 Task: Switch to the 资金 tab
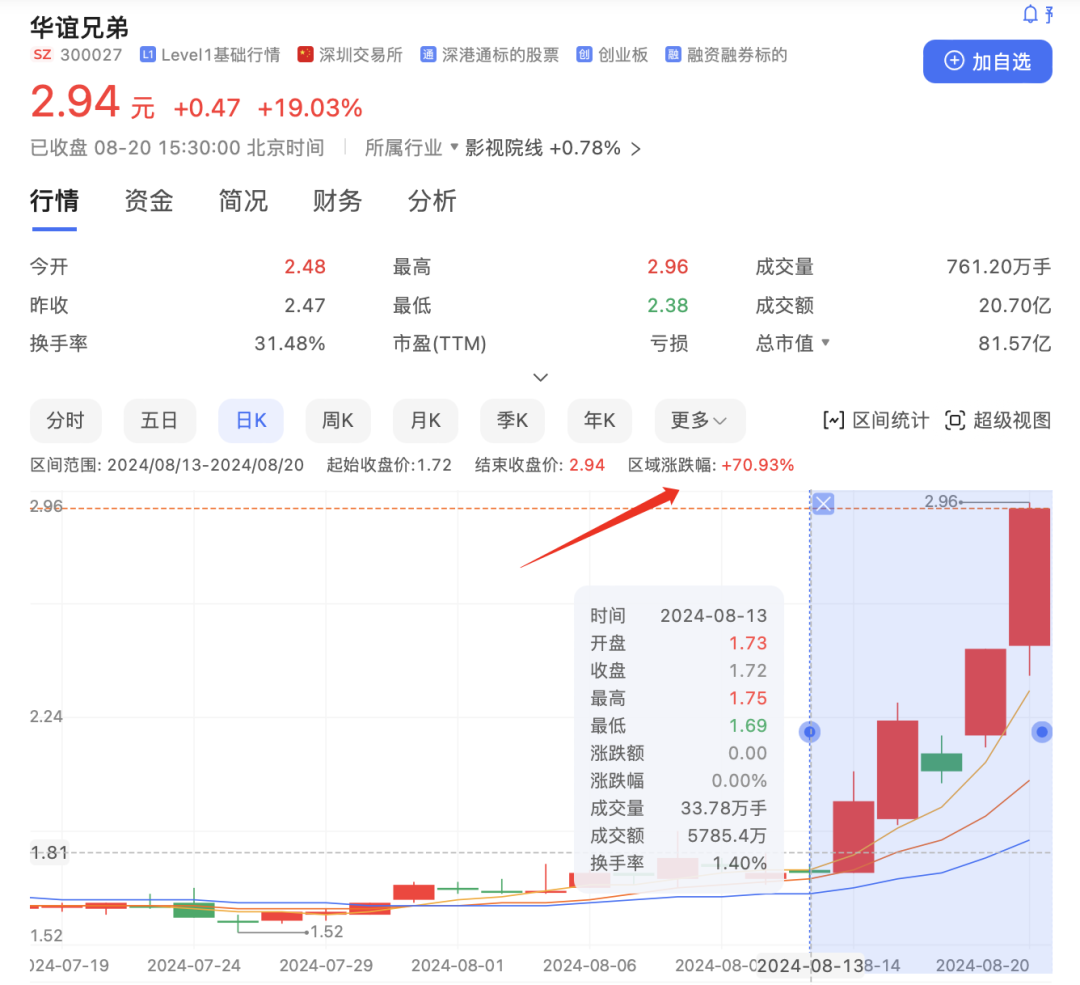pyautogui.click(x=149, y=201)
